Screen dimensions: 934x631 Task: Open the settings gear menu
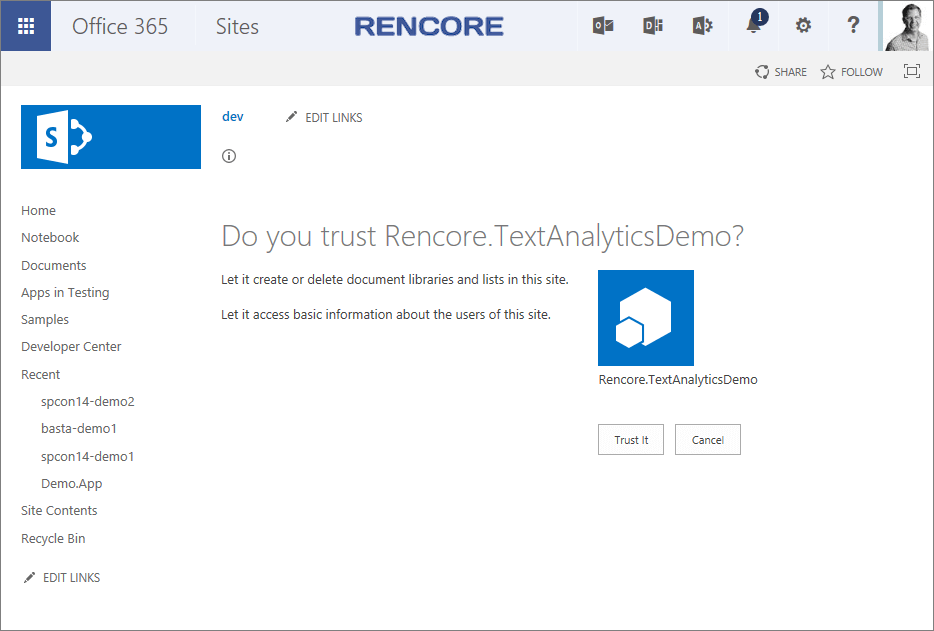(803, 26)
